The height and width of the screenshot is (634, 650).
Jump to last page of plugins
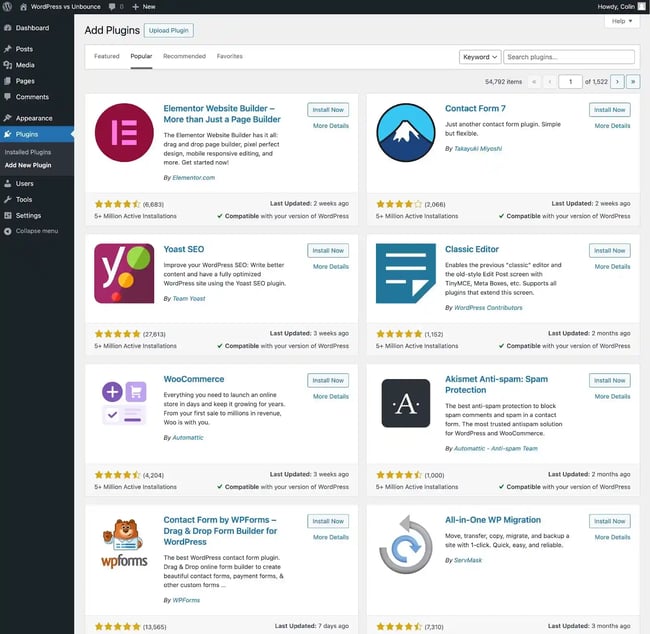coord(633,82)
